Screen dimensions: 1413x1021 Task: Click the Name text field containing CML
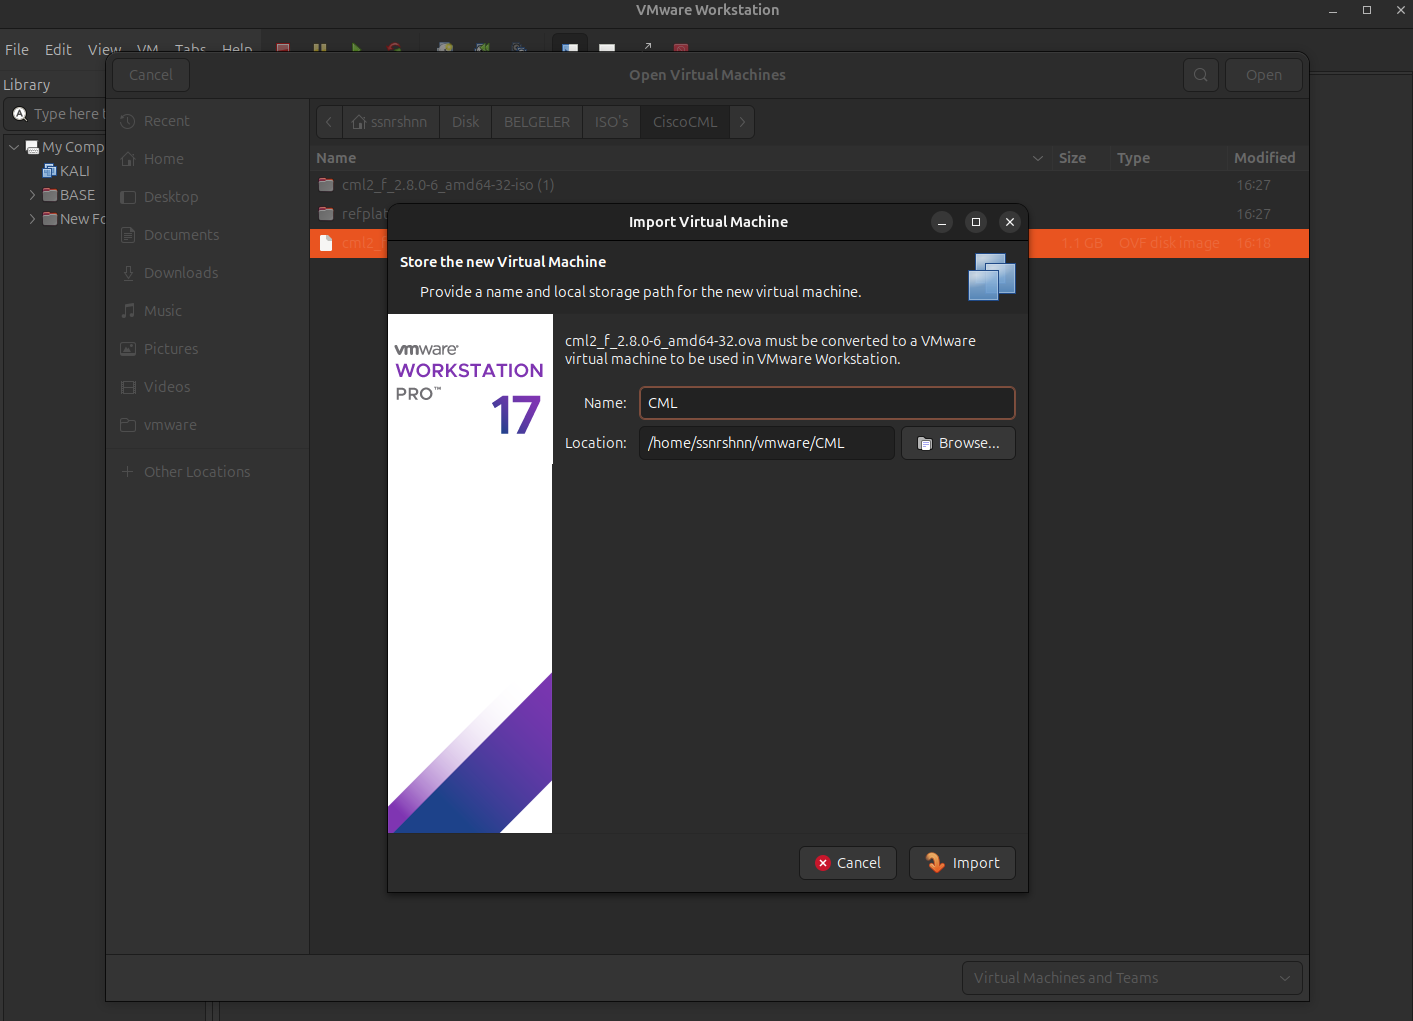click(826, 403)
